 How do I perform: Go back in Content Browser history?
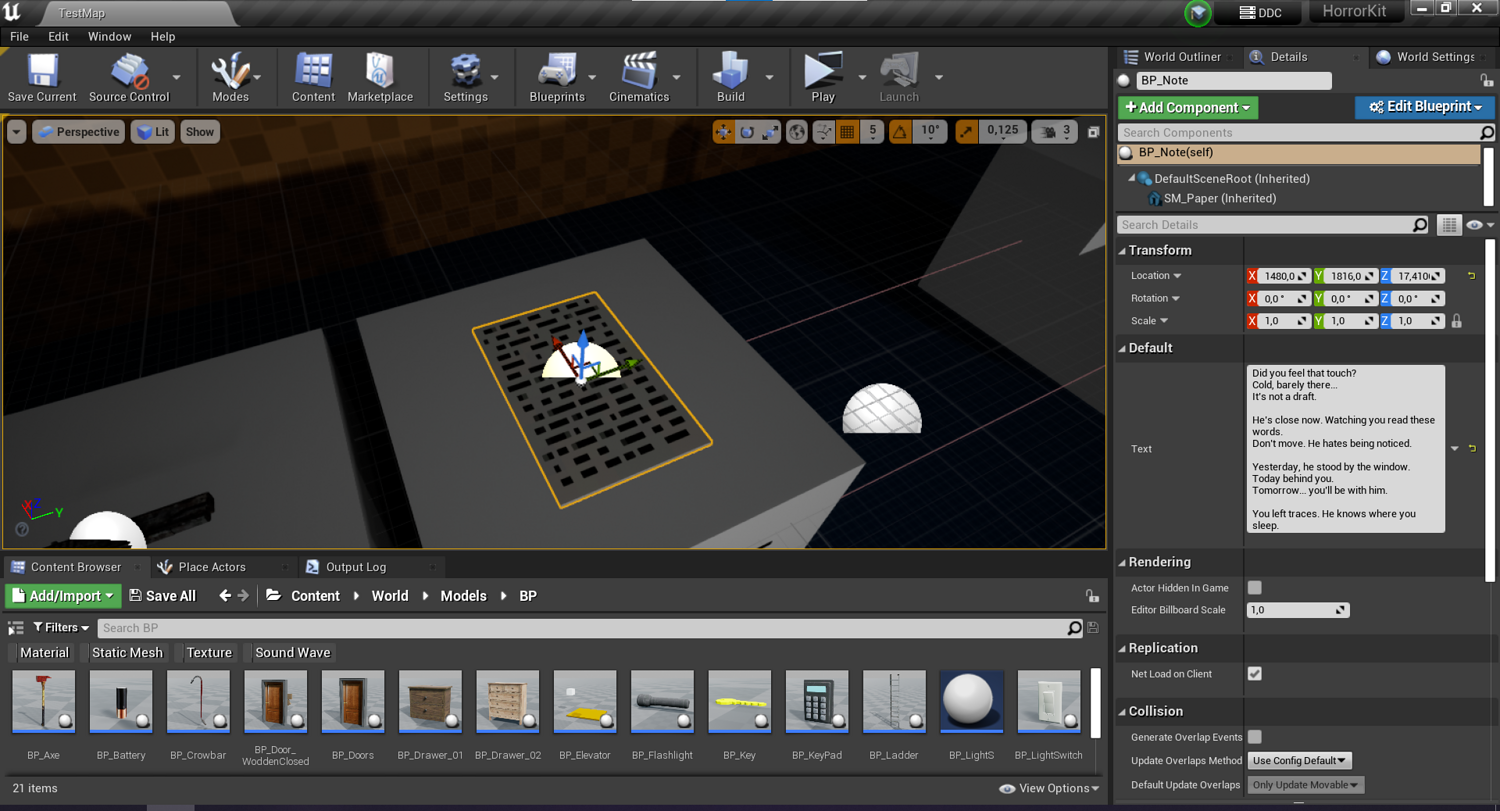tap(225, 596)
